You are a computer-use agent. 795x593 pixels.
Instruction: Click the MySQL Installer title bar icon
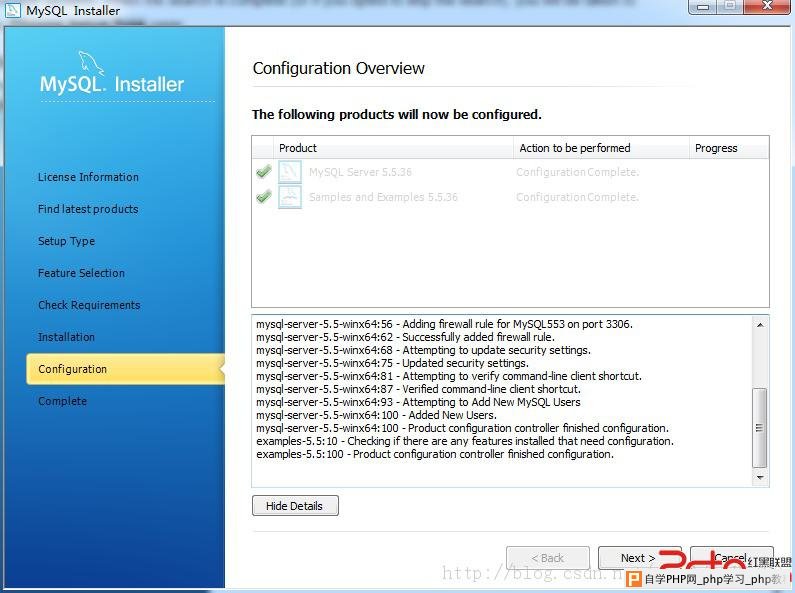pos(12,10)
